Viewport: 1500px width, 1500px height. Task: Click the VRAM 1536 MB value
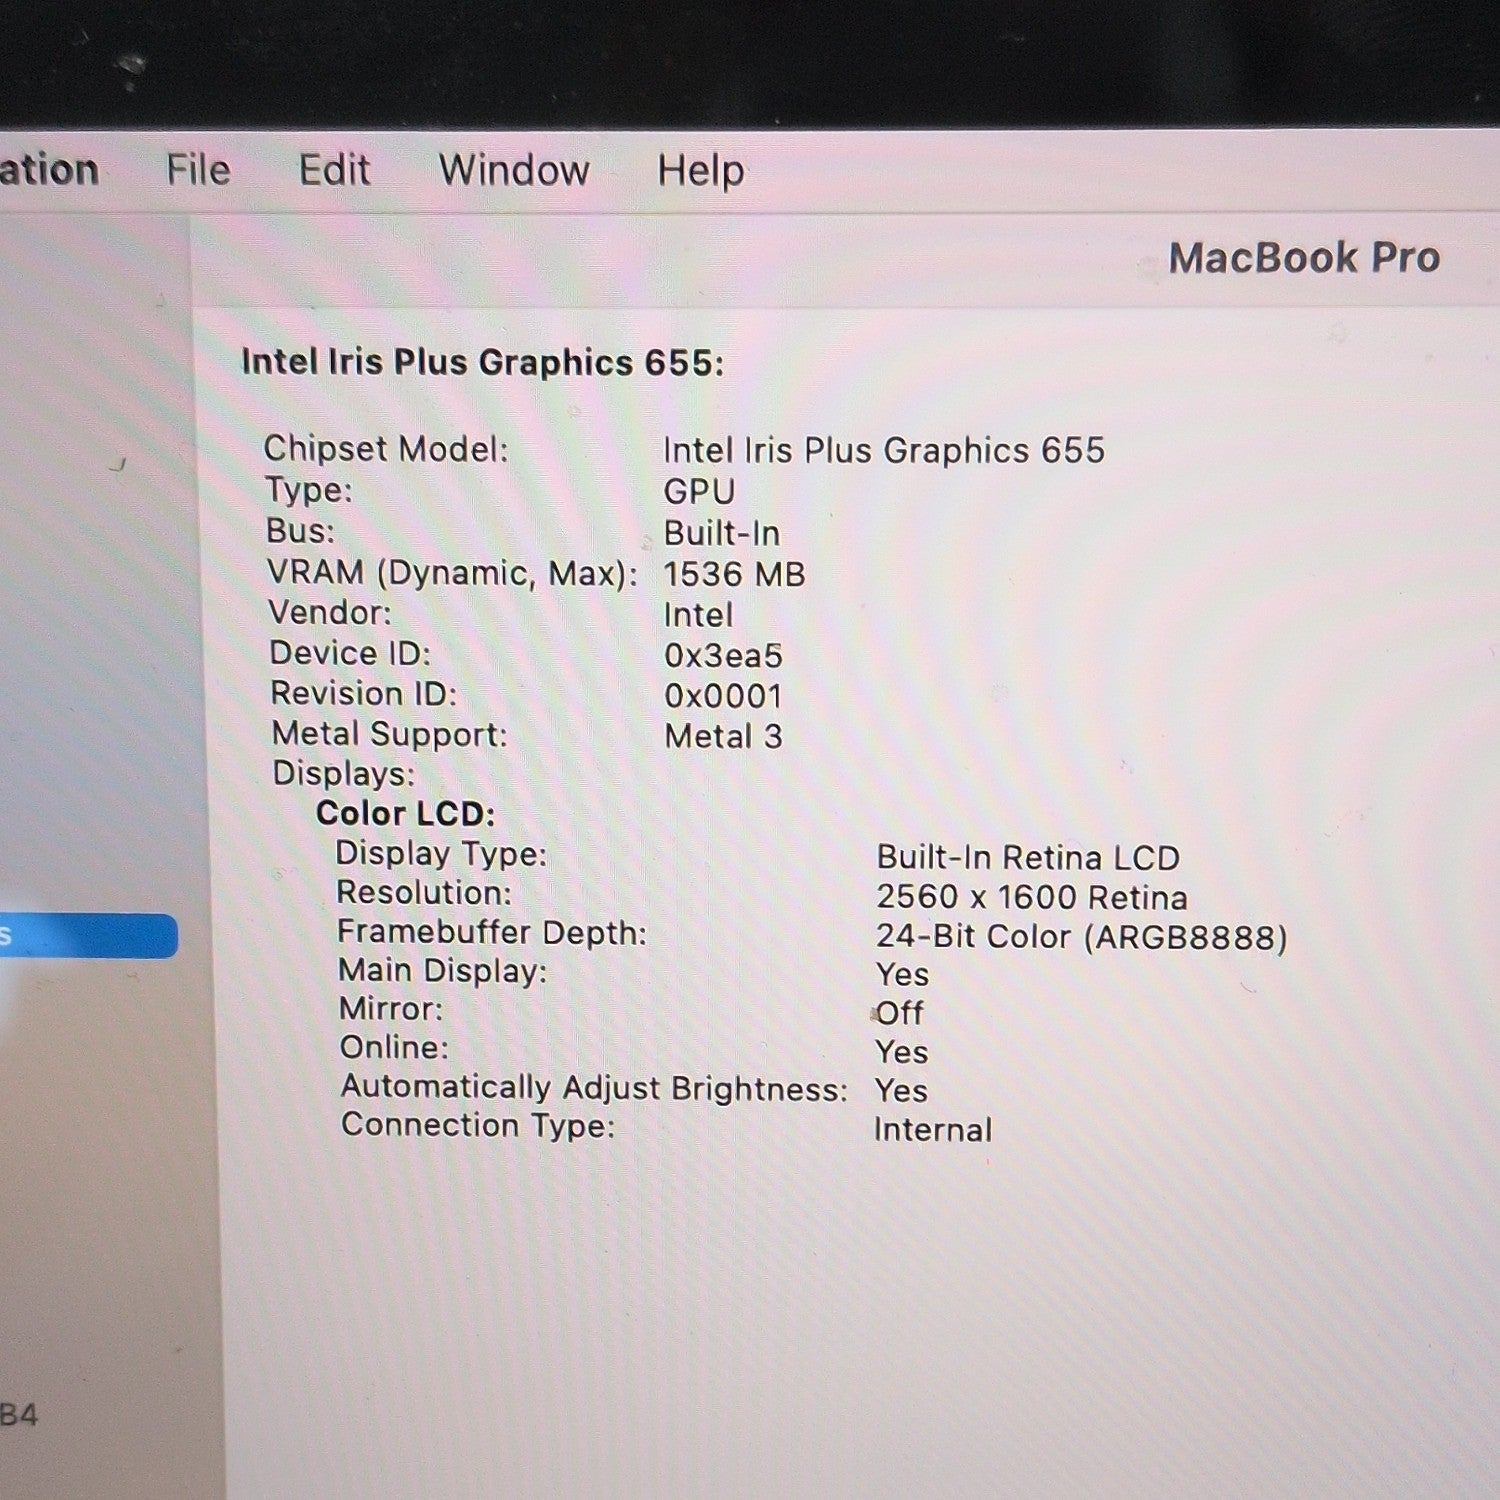click(734, 574)
